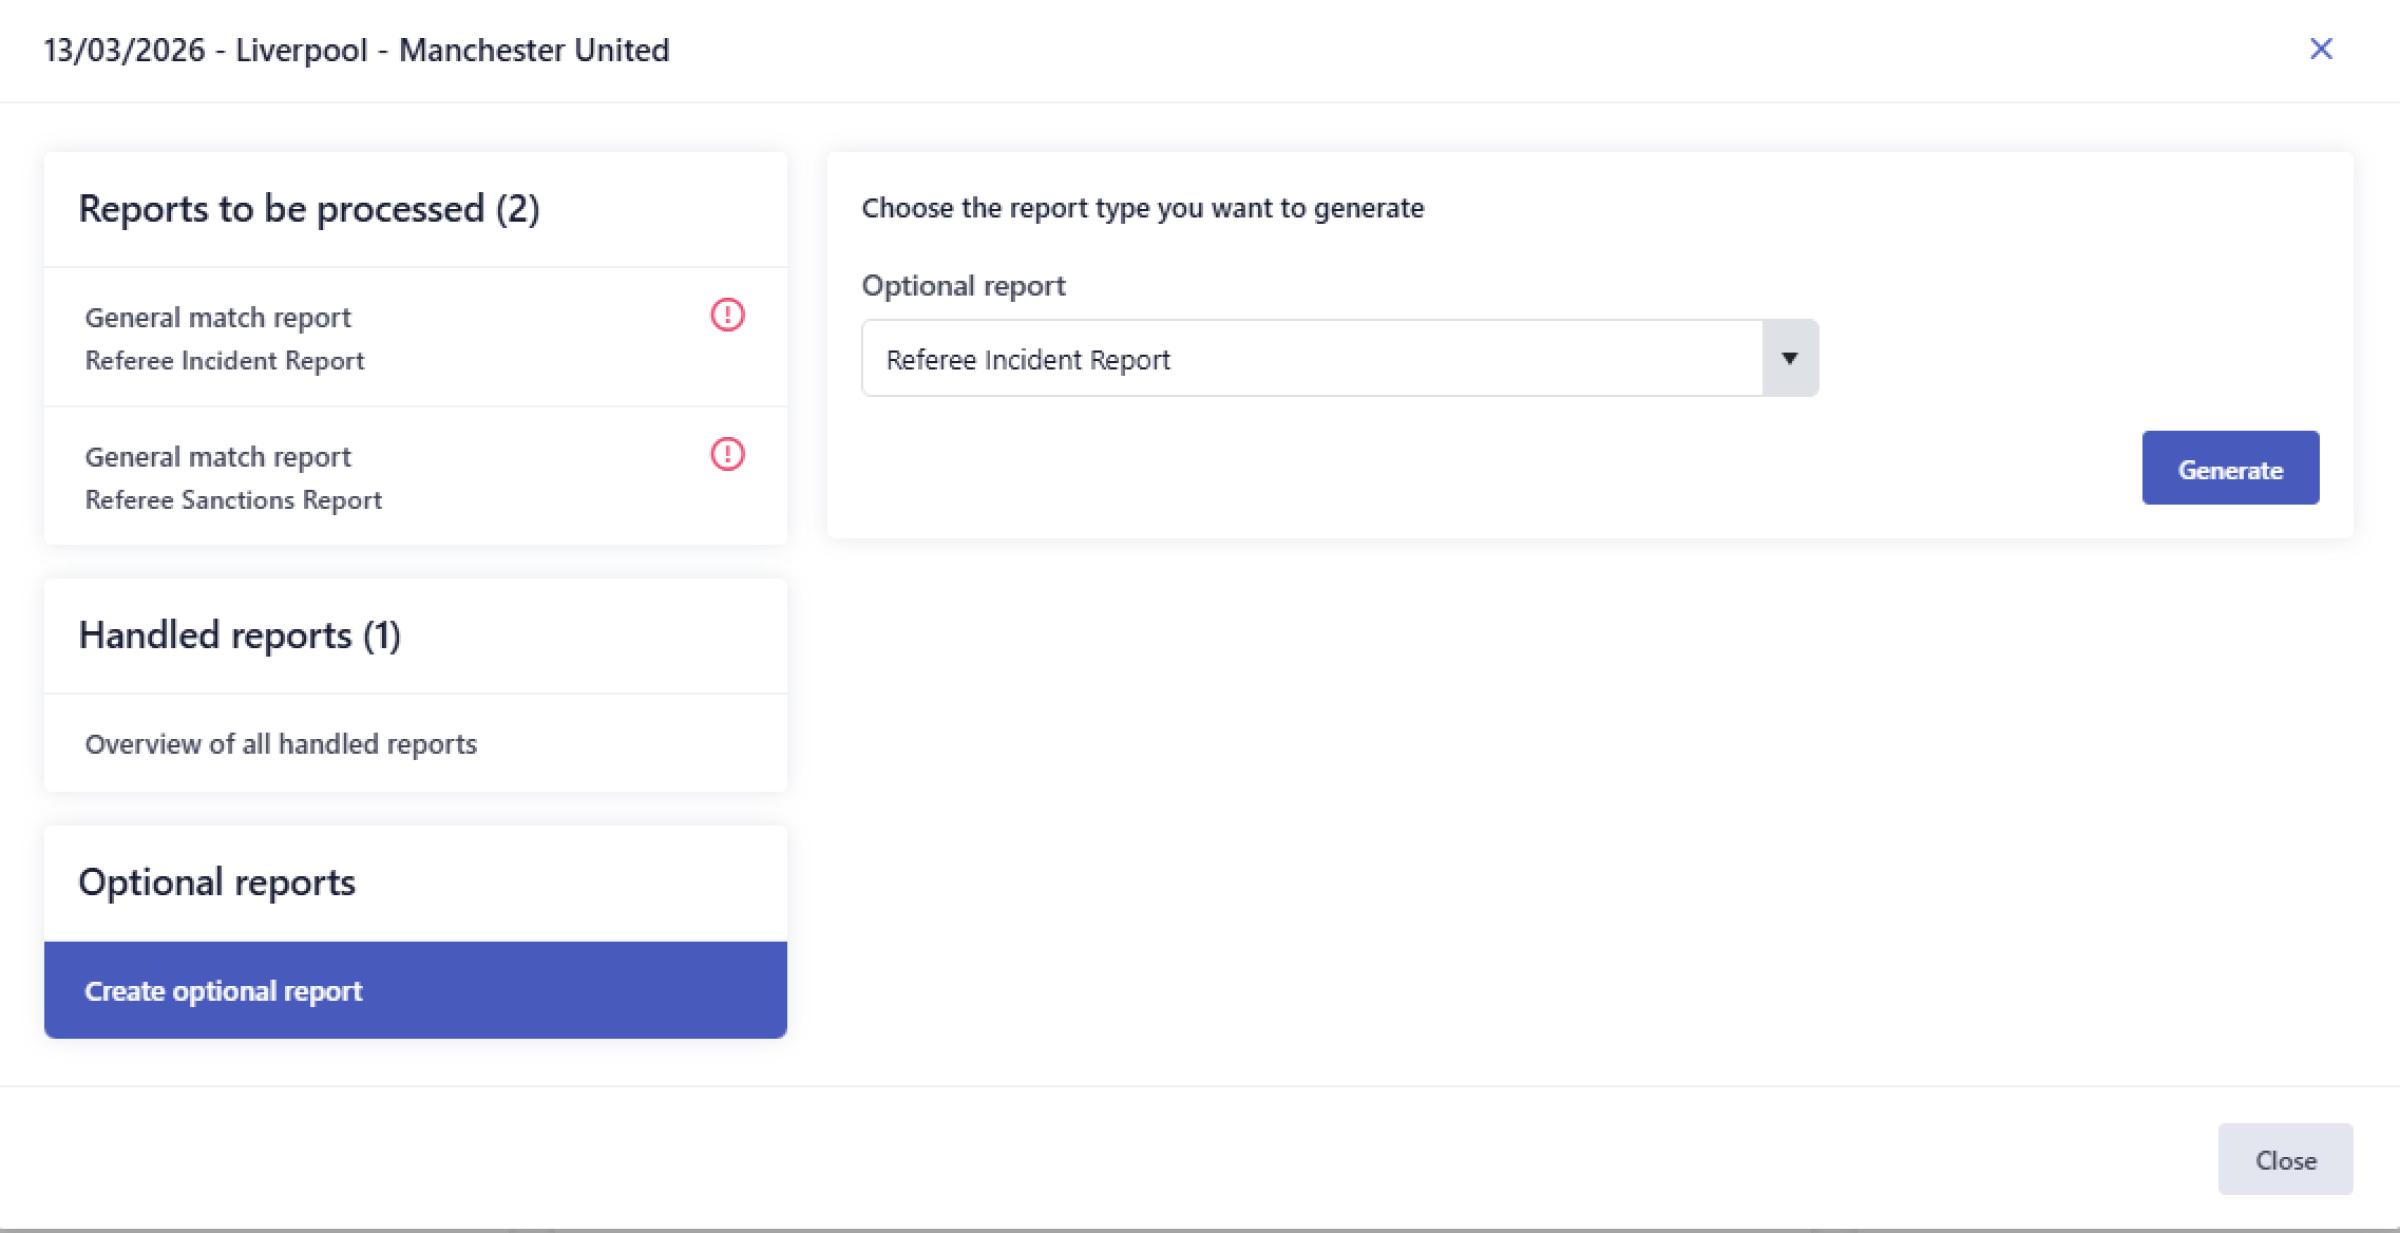The height and width of the screenshot is (1233, 2400).
Task: Click the Choose the report type instruction text
Action: [x=1142, y=208]
